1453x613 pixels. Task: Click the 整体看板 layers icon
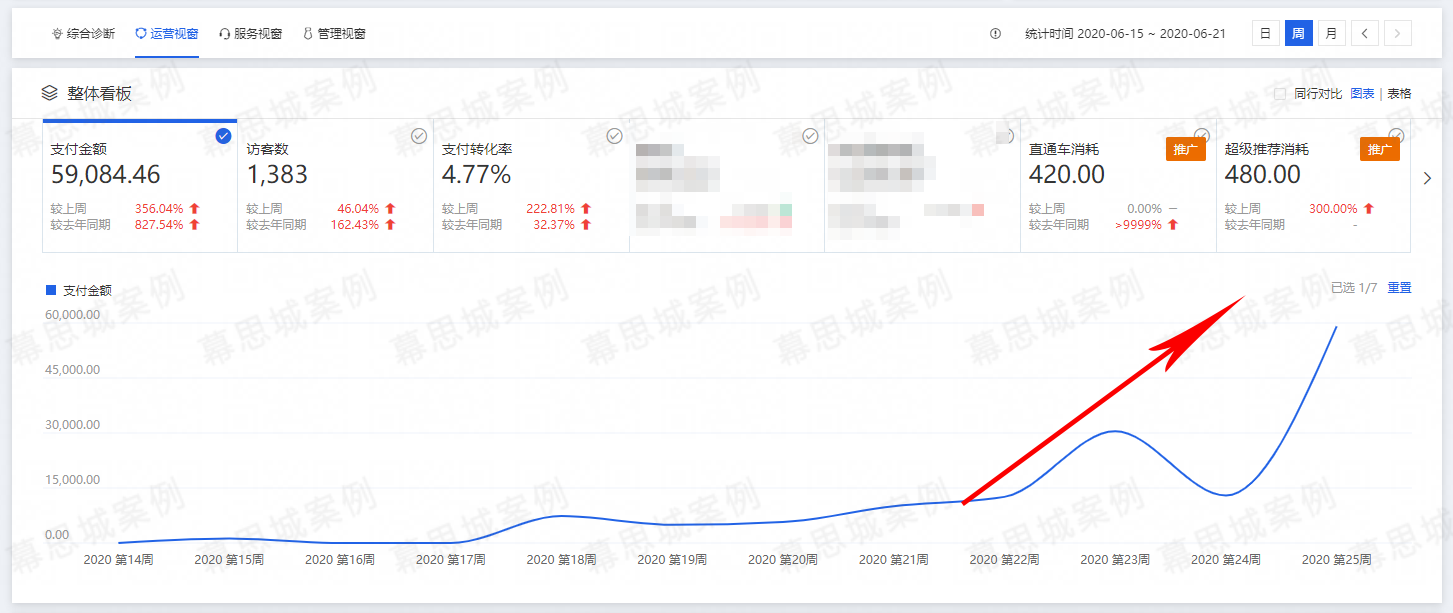coord(49,93)
